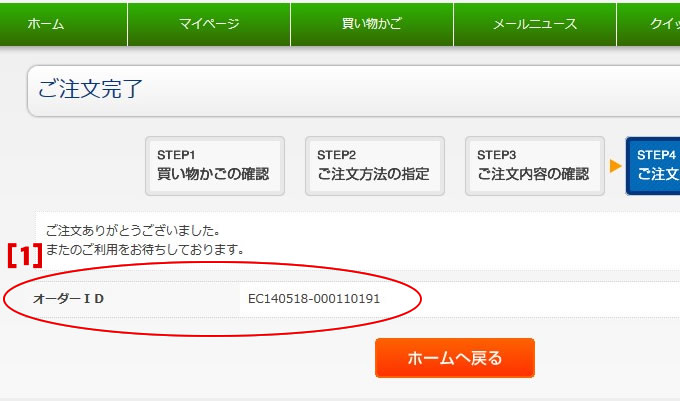Select メールニュース in the top menu
The height and width of the screenshot is (401, 680).
tap(534, 24)
